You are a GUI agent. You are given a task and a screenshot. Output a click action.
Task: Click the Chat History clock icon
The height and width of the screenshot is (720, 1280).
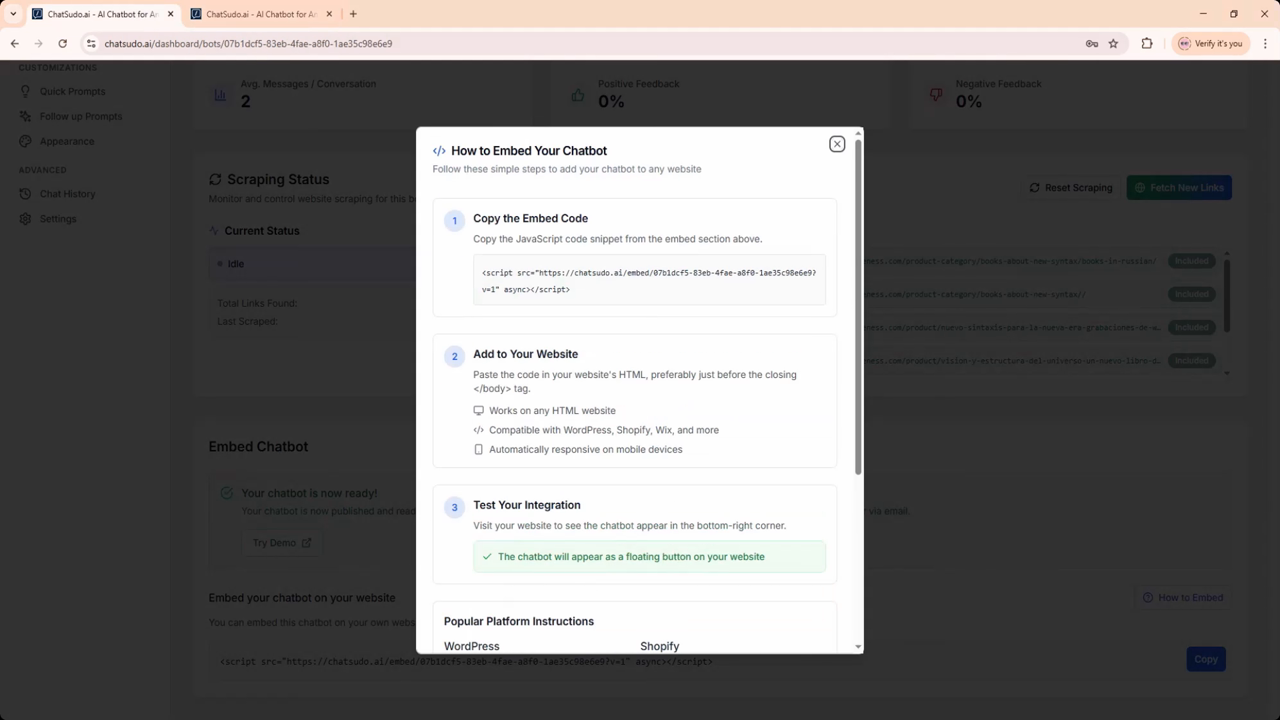point(26,194)
